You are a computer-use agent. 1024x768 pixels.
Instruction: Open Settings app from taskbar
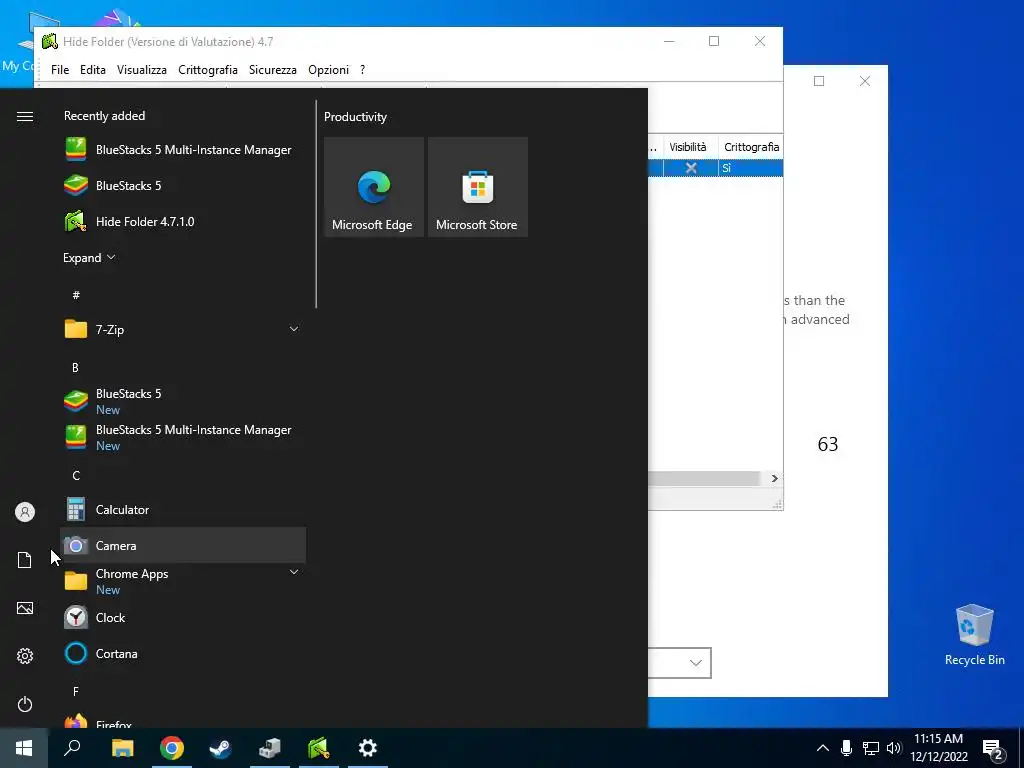(368, 748)
